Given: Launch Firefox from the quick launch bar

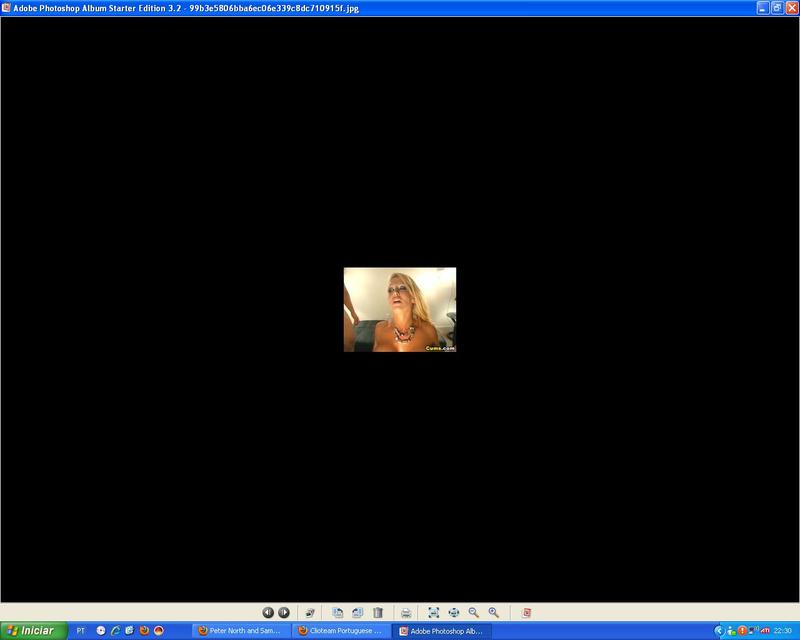Looking at the screenshot, I should (x=144, y=631).
